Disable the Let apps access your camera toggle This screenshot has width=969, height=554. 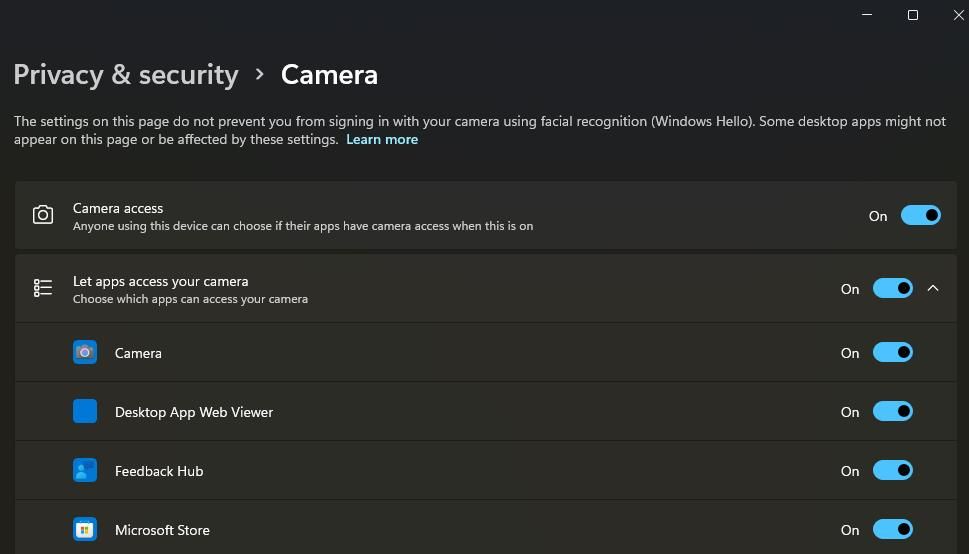pos(892,288)
